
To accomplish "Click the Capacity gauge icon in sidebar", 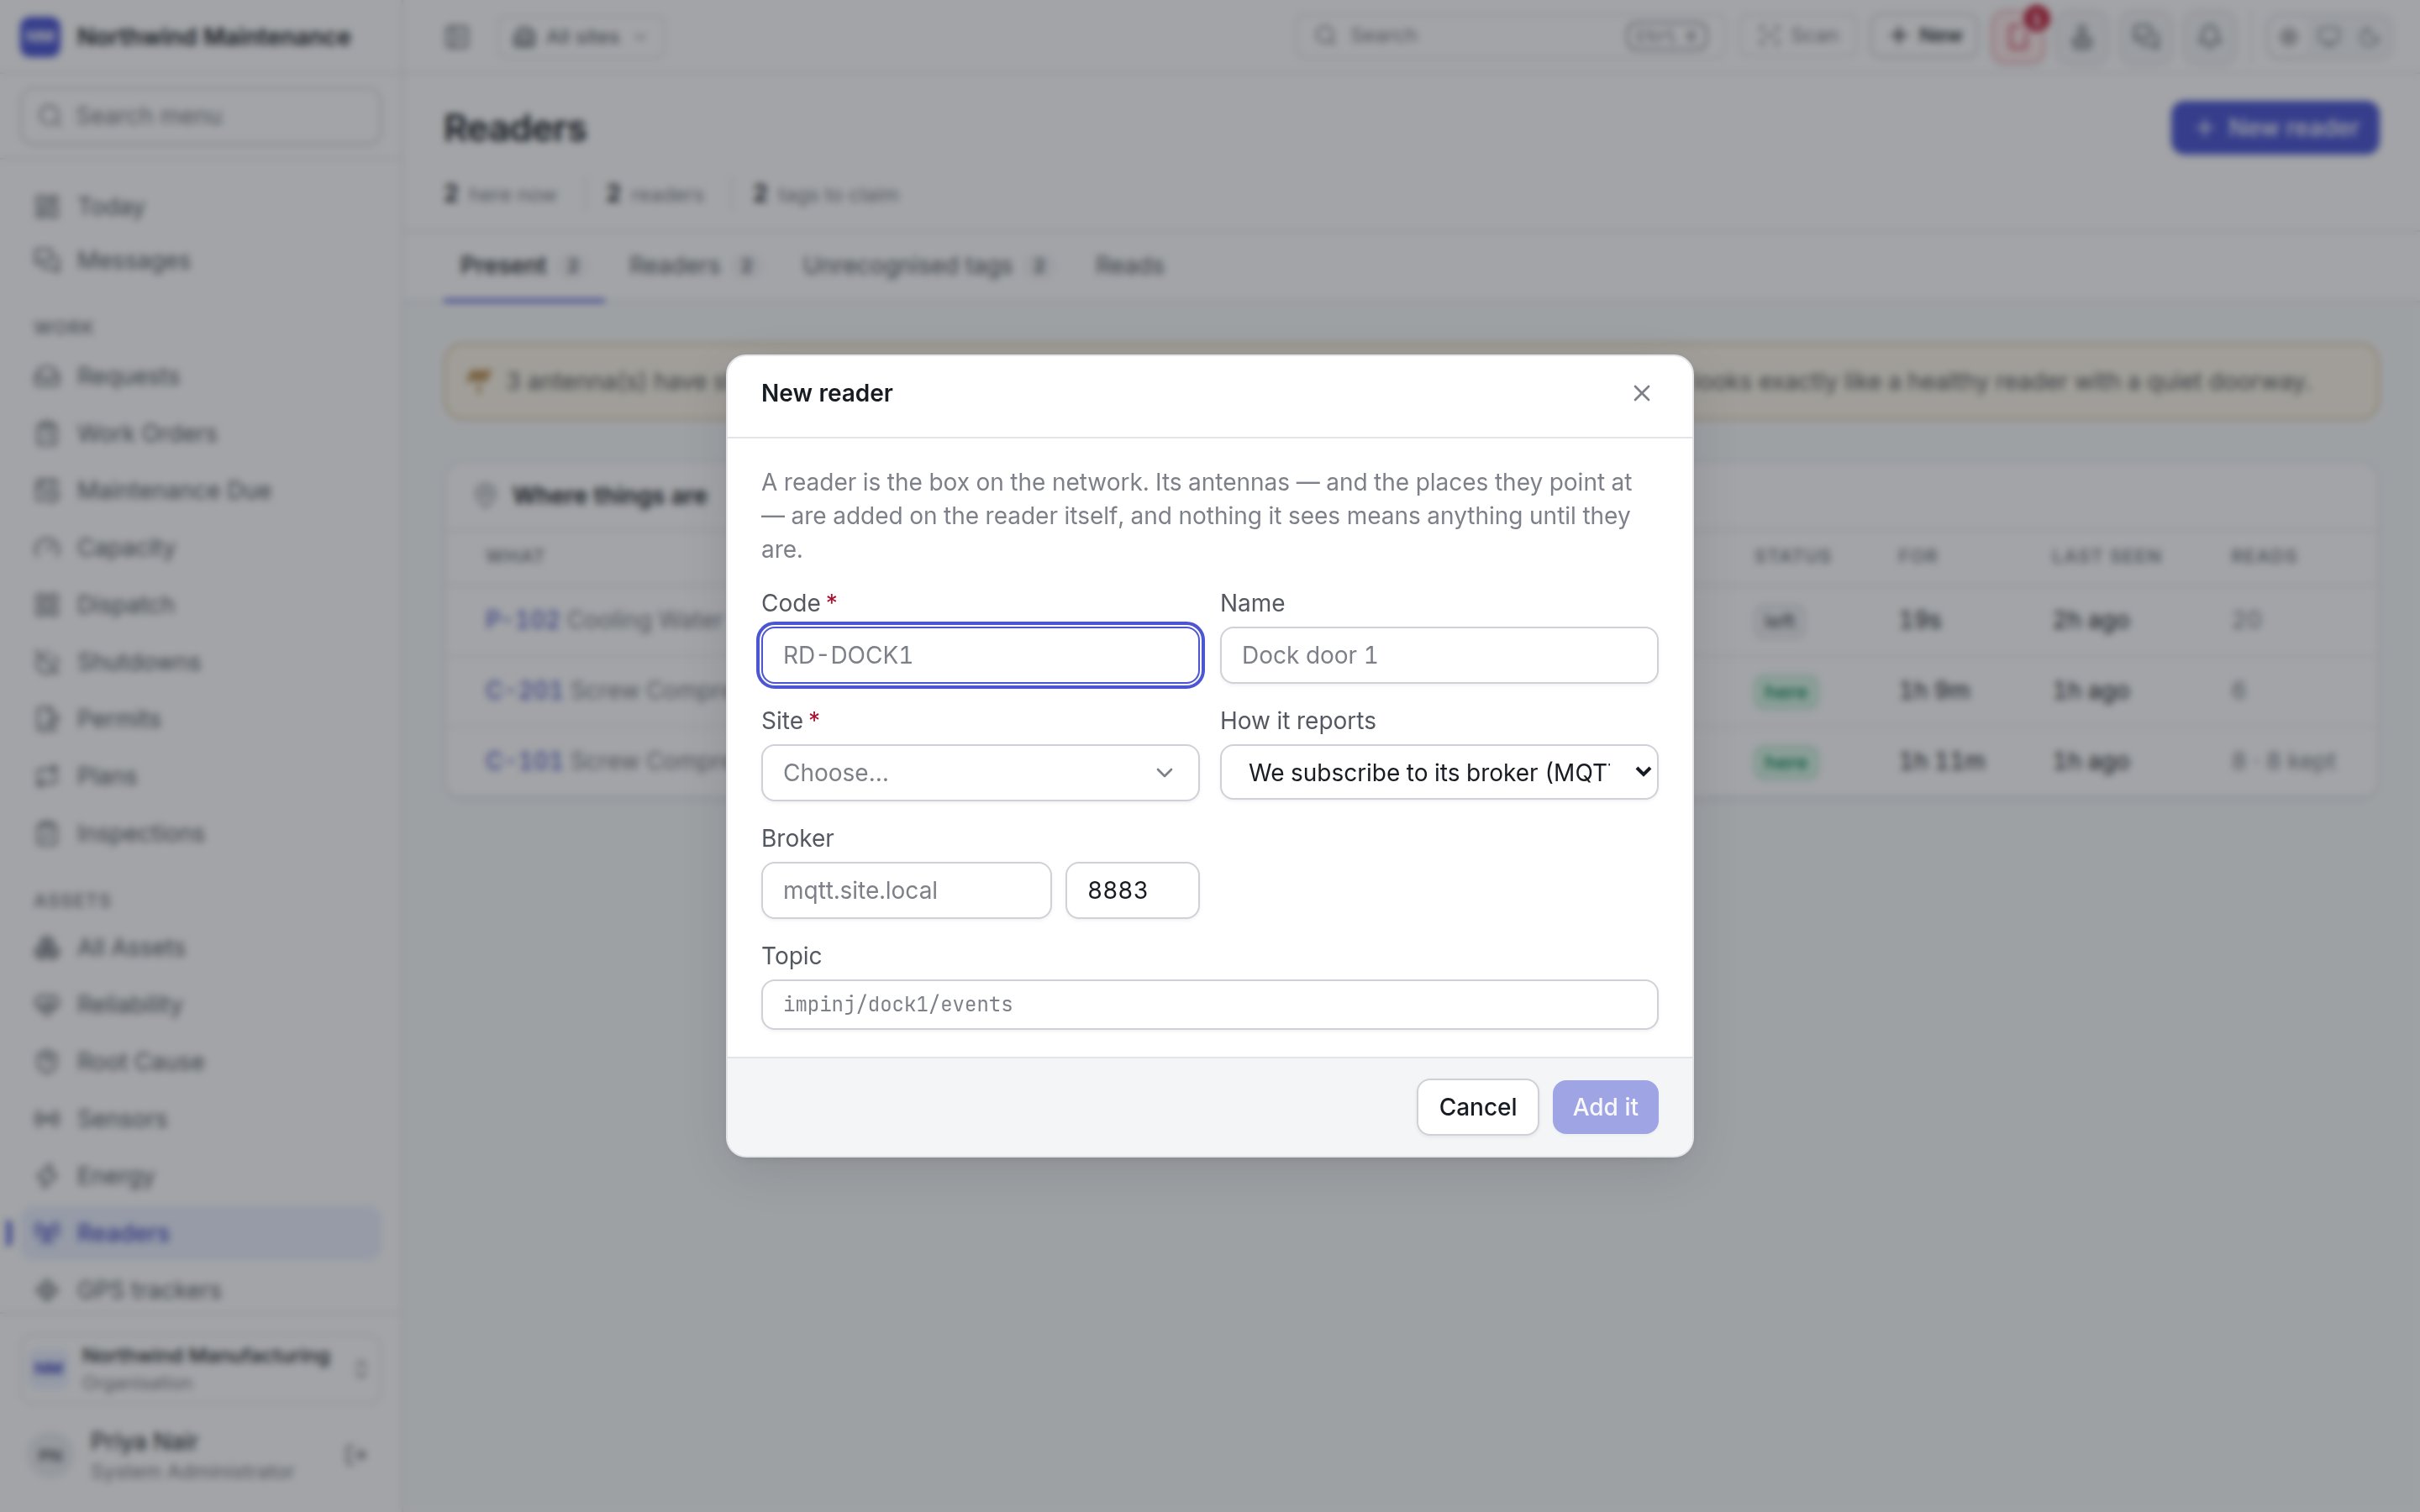I will (x=47, y=548).
